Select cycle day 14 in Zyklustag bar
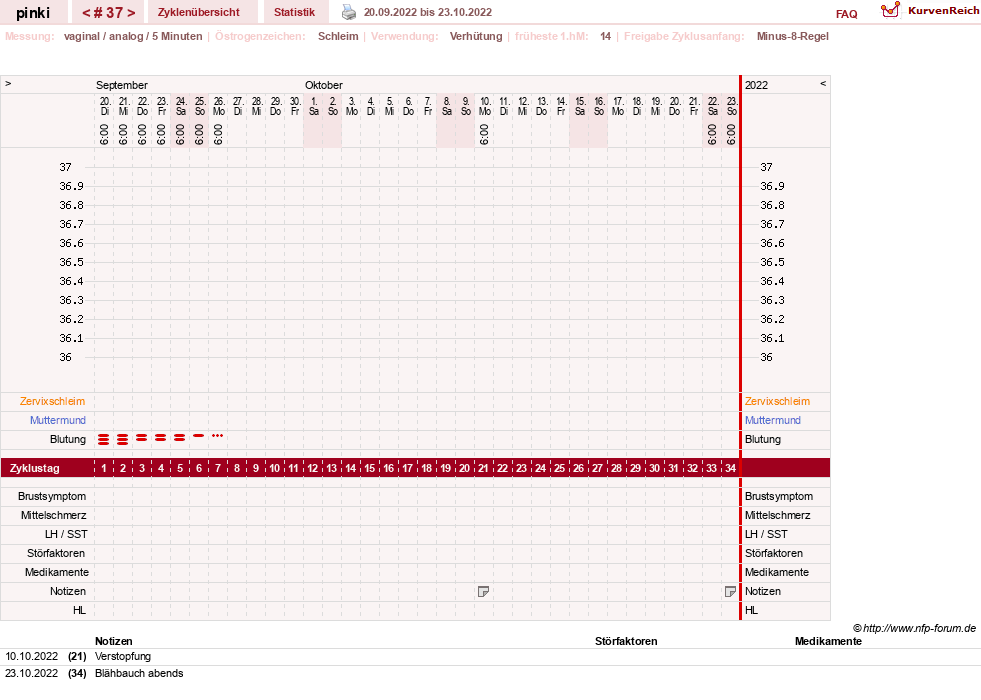This screenshot has height=700, width=981. point(351,468)
